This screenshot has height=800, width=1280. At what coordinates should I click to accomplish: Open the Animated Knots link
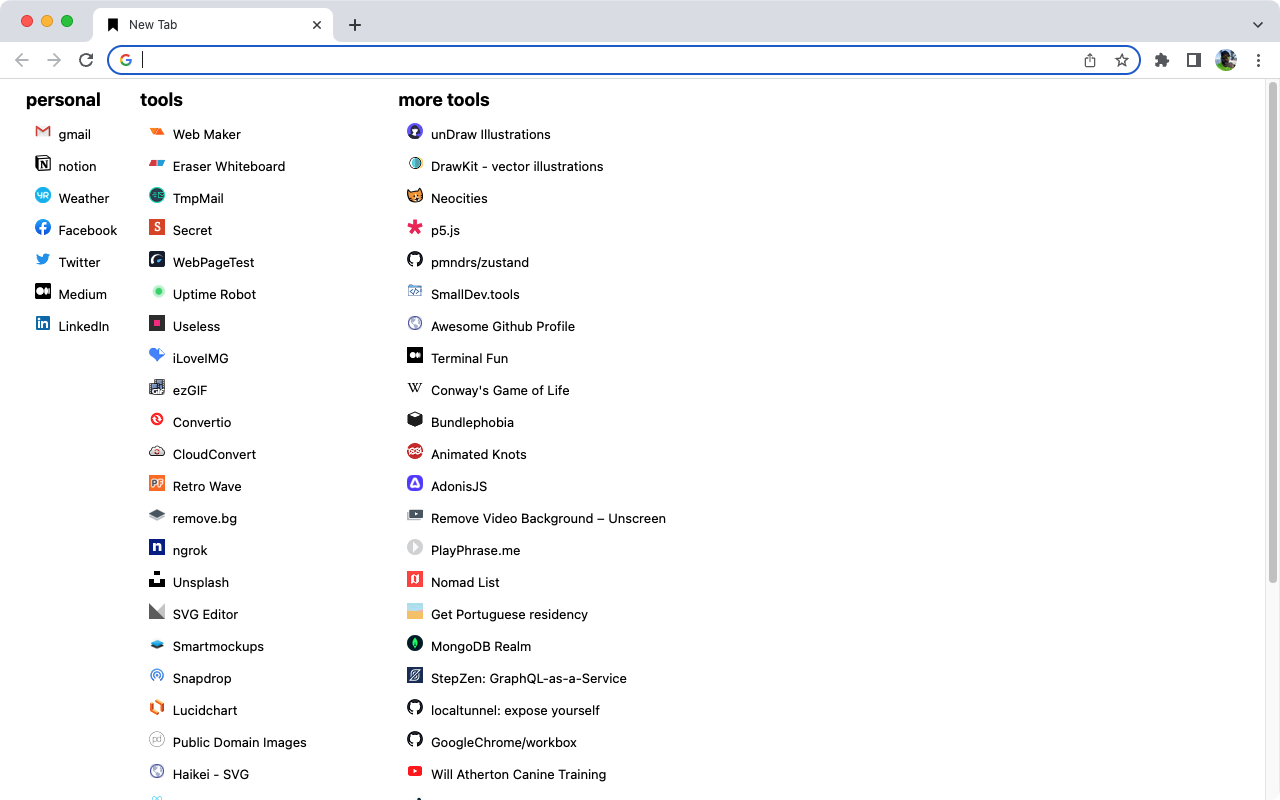click(479, 454)
